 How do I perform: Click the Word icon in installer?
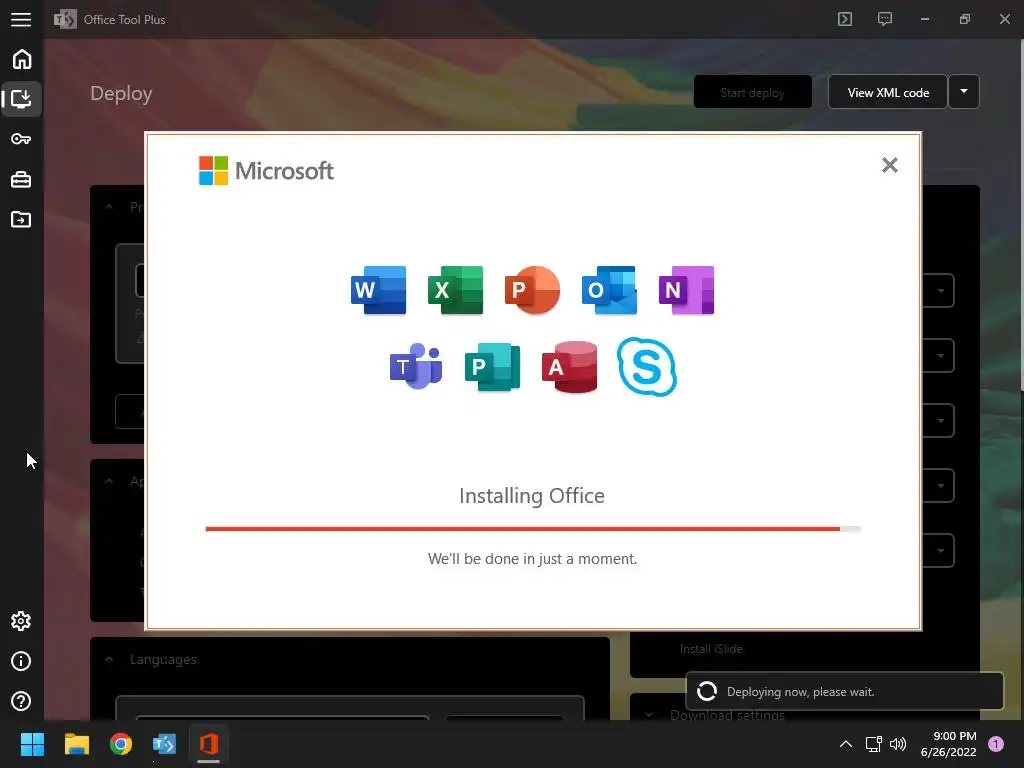378,290
